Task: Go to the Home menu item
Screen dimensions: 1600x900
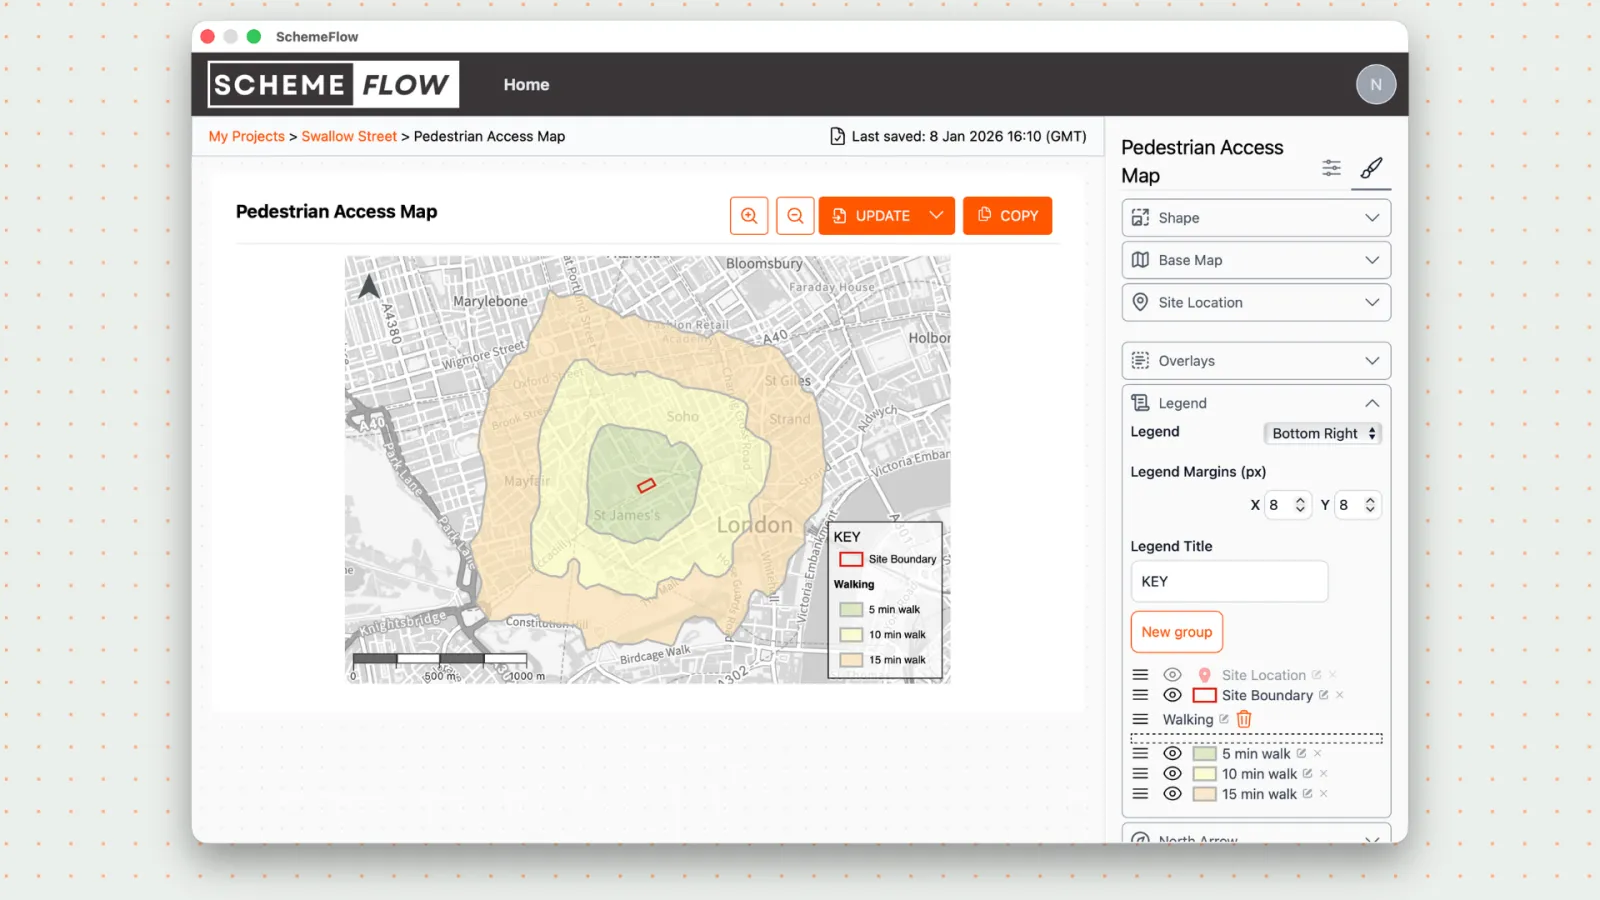Action: coord(526,85)
